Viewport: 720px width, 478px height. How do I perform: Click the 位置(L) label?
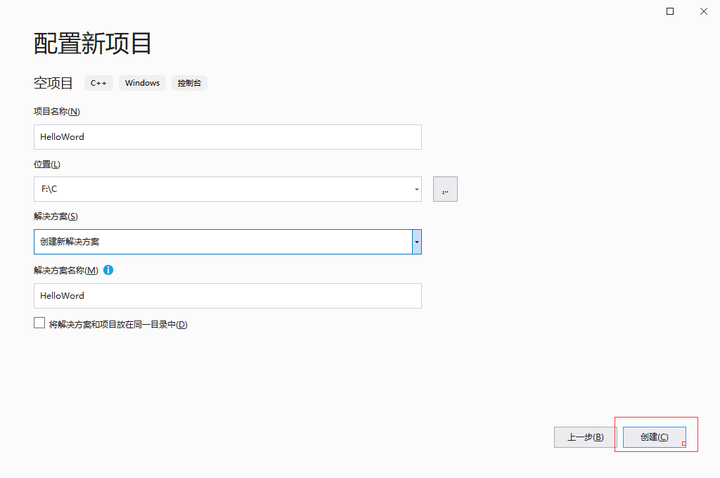(47, 164)
